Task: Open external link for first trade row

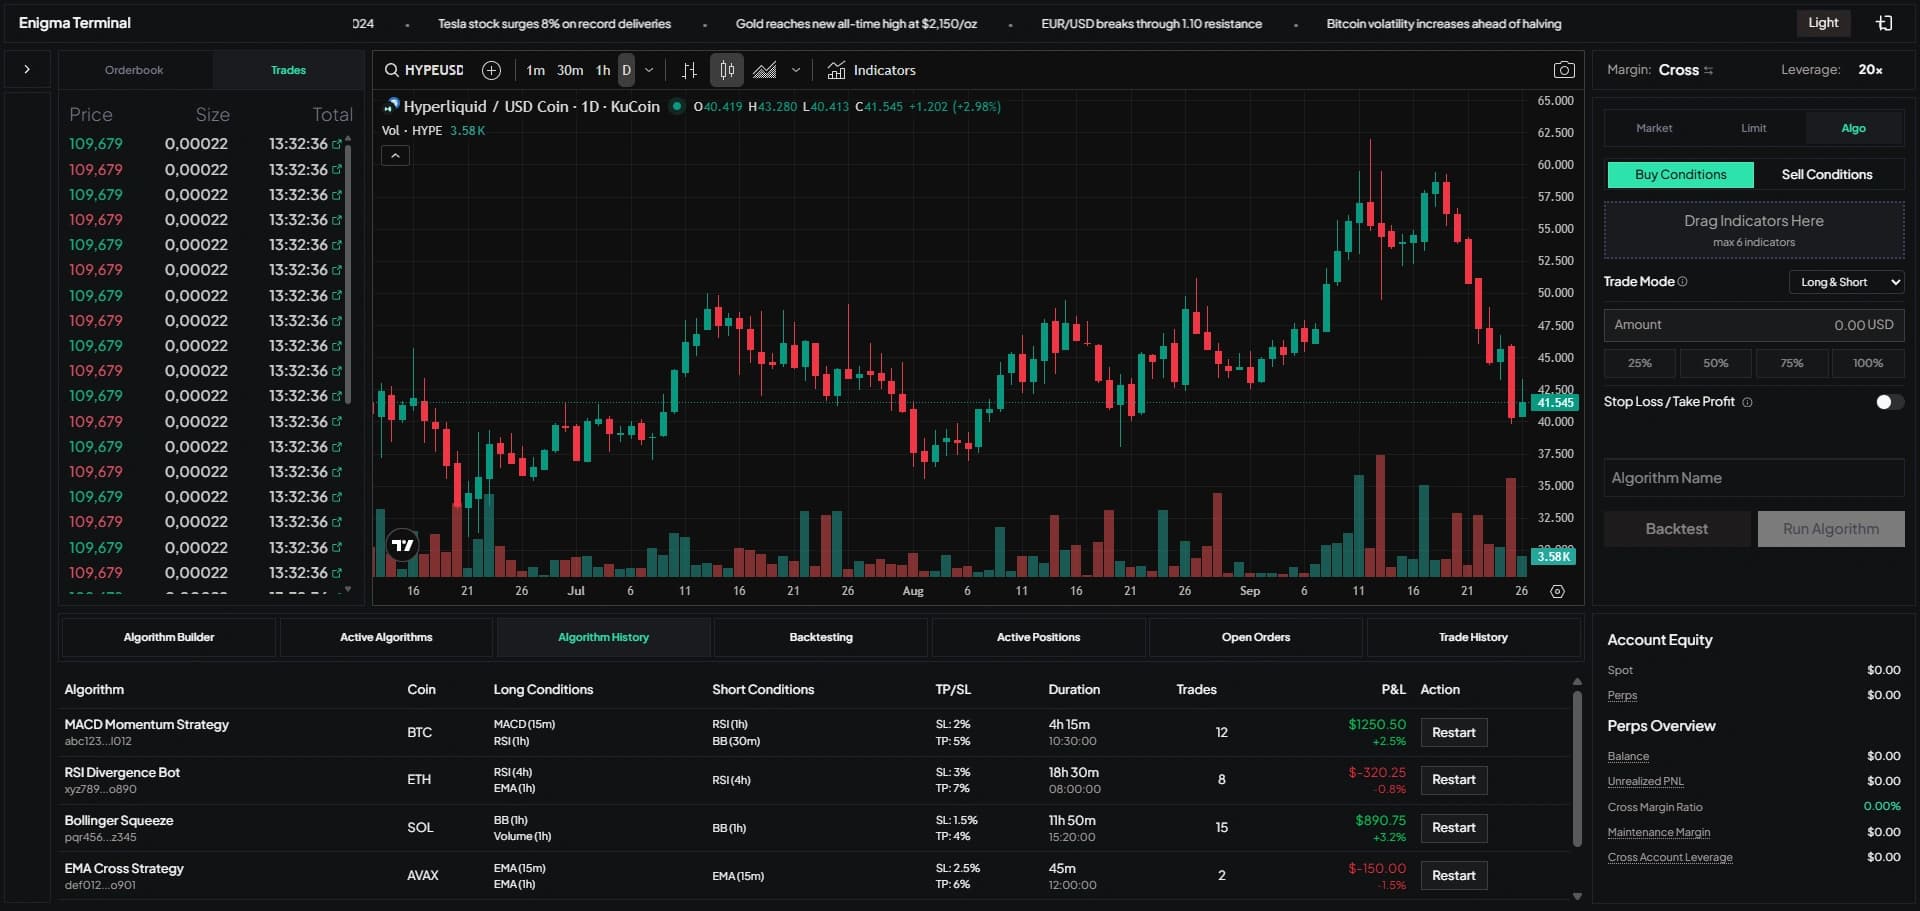Action: pyautogui.click(x=337, y=144)
